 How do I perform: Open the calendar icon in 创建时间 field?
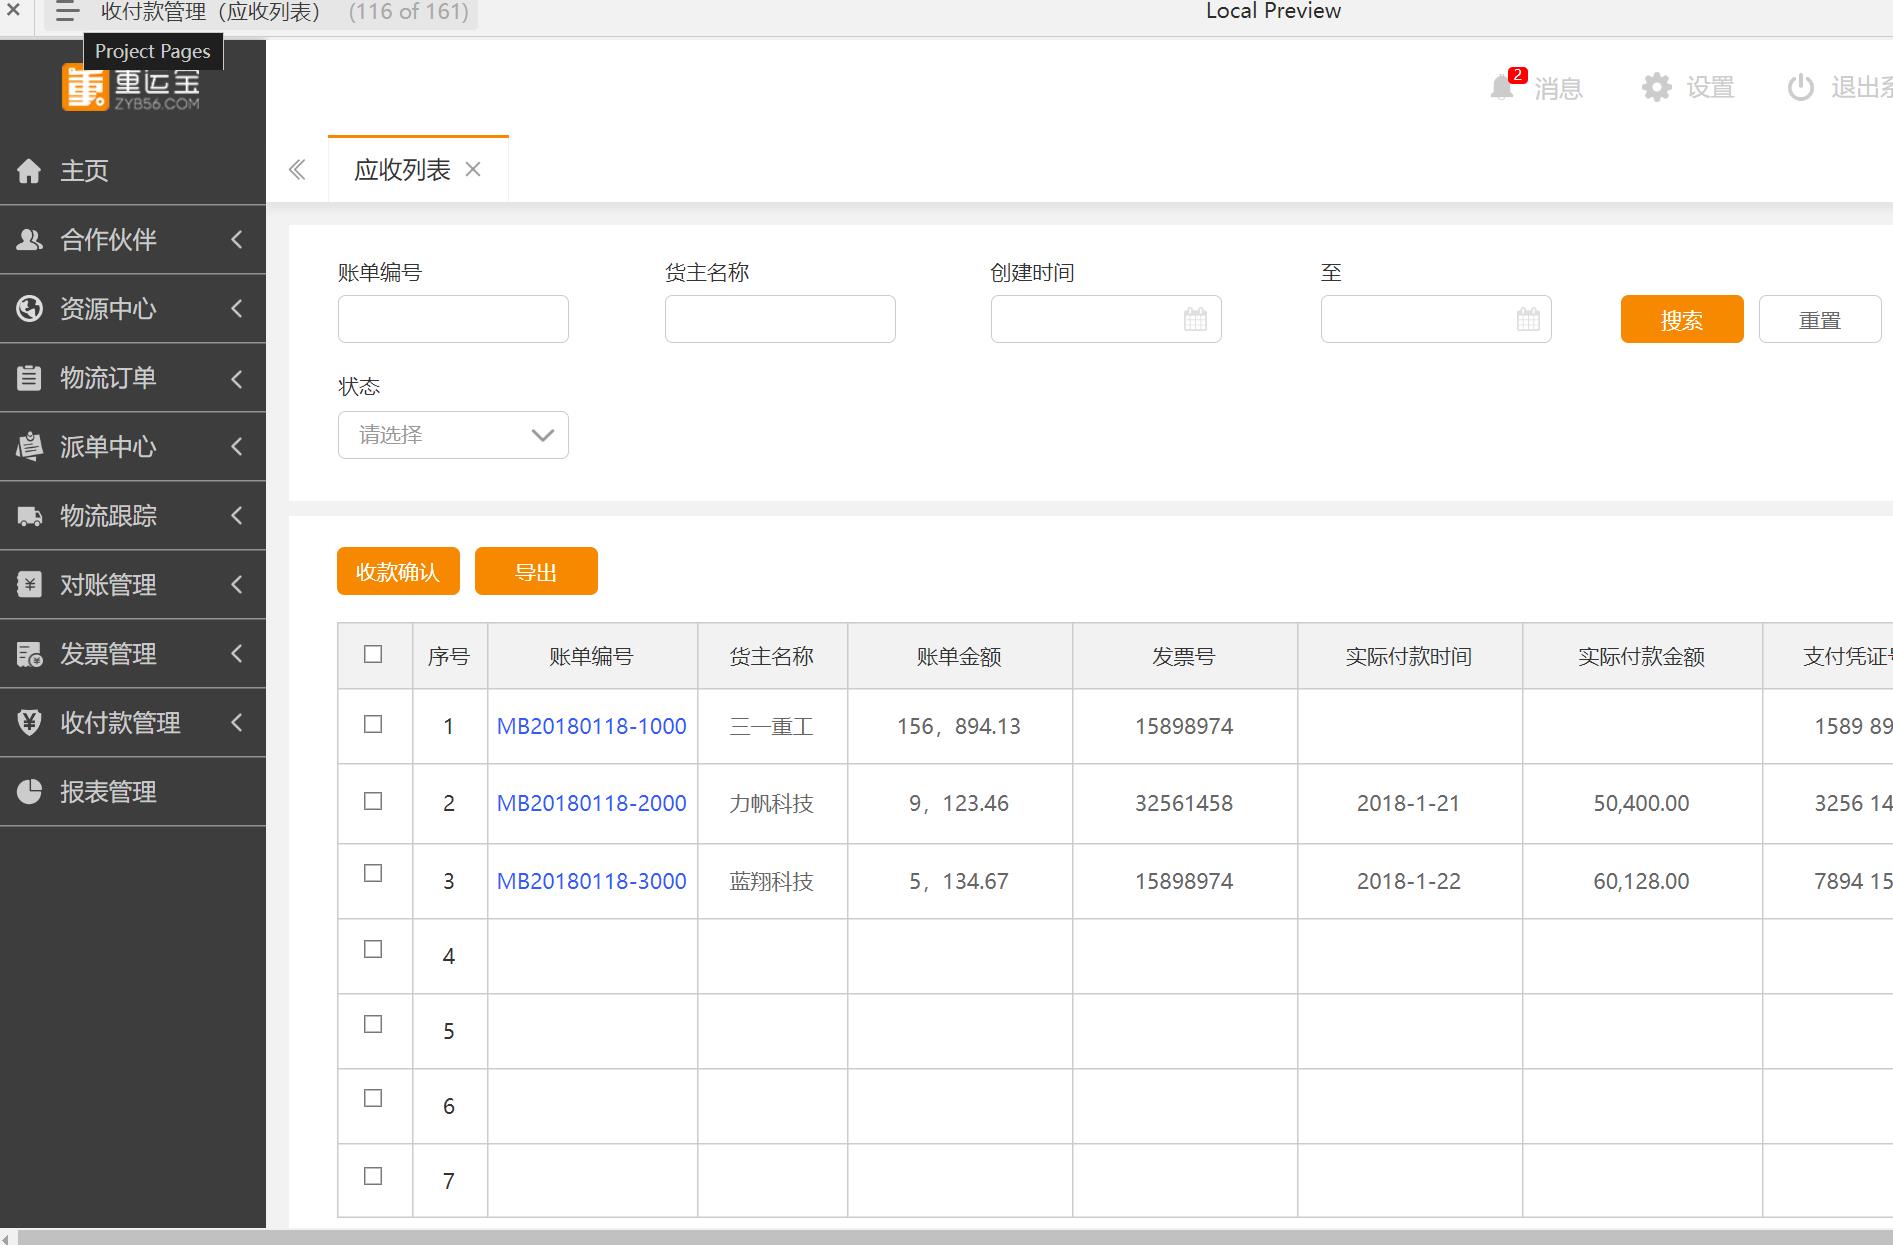point(1195,319)
